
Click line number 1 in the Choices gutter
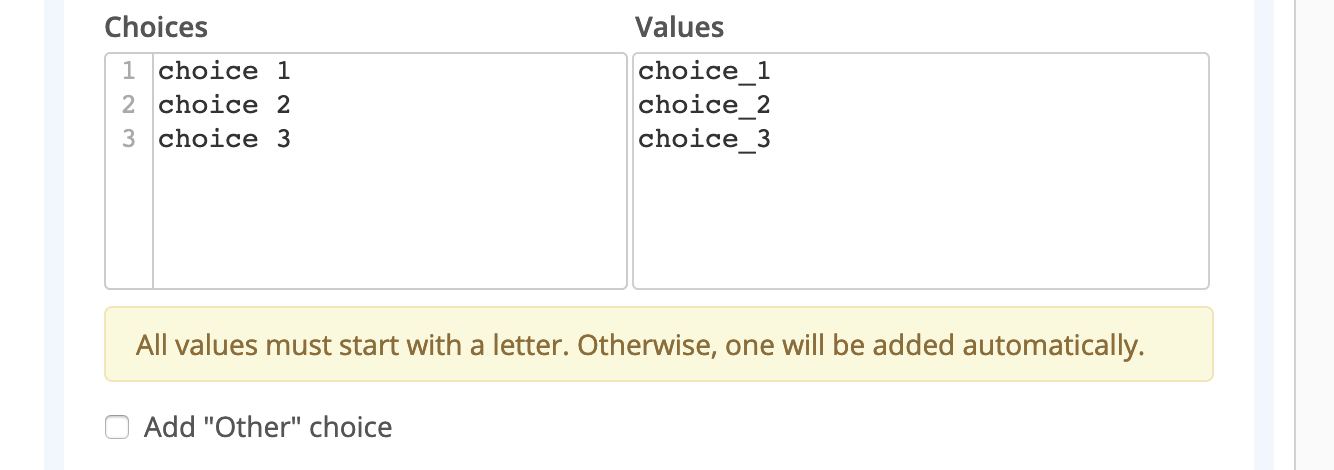pyautogui.click(x=128, y=71)
